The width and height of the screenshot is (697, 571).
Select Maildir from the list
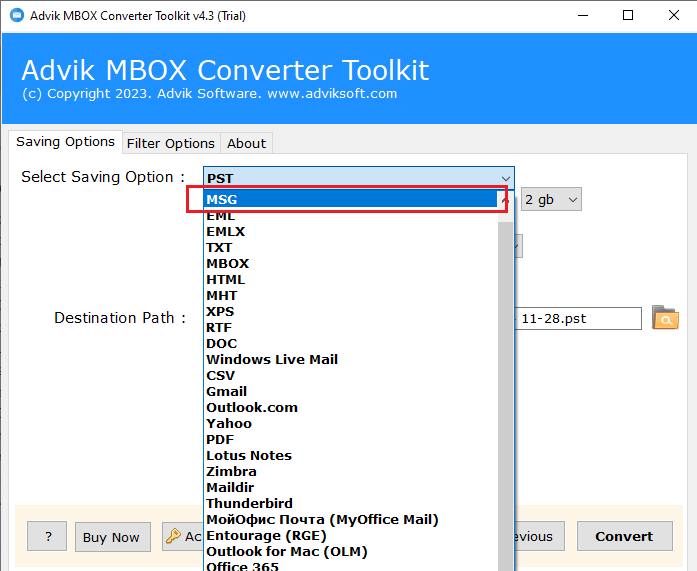350,487
